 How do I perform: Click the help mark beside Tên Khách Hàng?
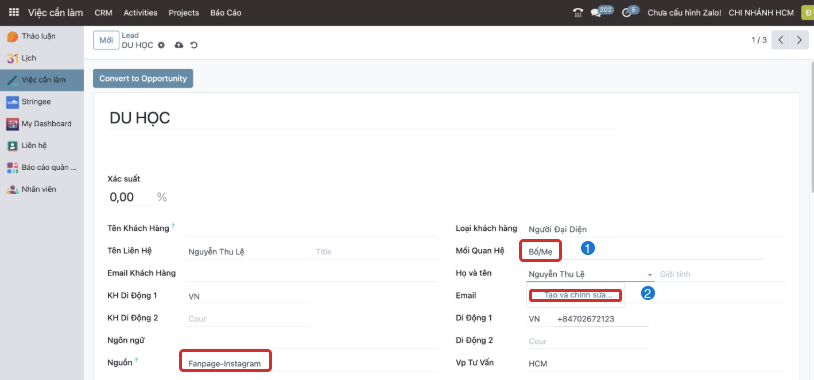point(173,226)
